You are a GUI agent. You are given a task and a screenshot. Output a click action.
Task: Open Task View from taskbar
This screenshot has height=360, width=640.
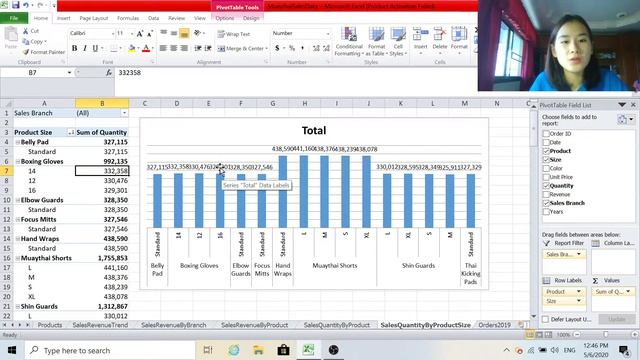208,350
